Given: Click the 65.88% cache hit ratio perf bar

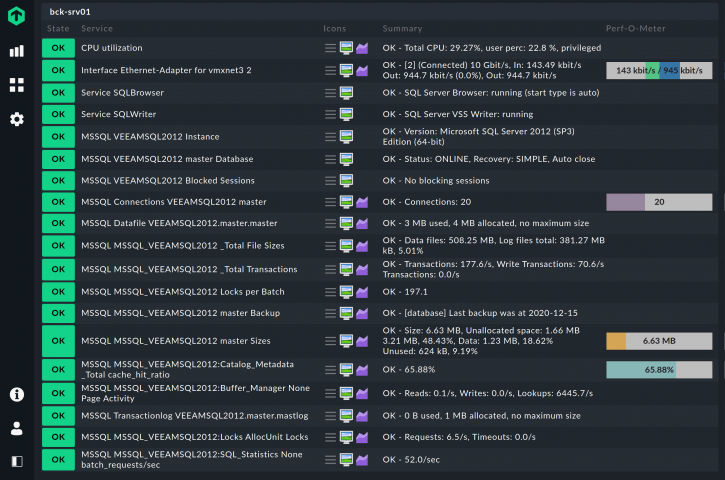Looking at the screenshot, I should click(659, 369).
